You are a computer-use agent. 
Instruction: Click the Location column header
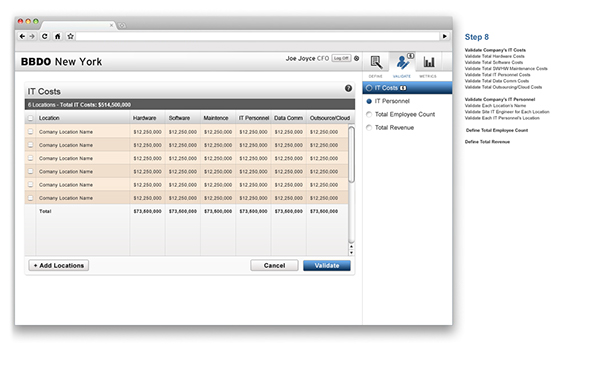(x=49, y=118)
